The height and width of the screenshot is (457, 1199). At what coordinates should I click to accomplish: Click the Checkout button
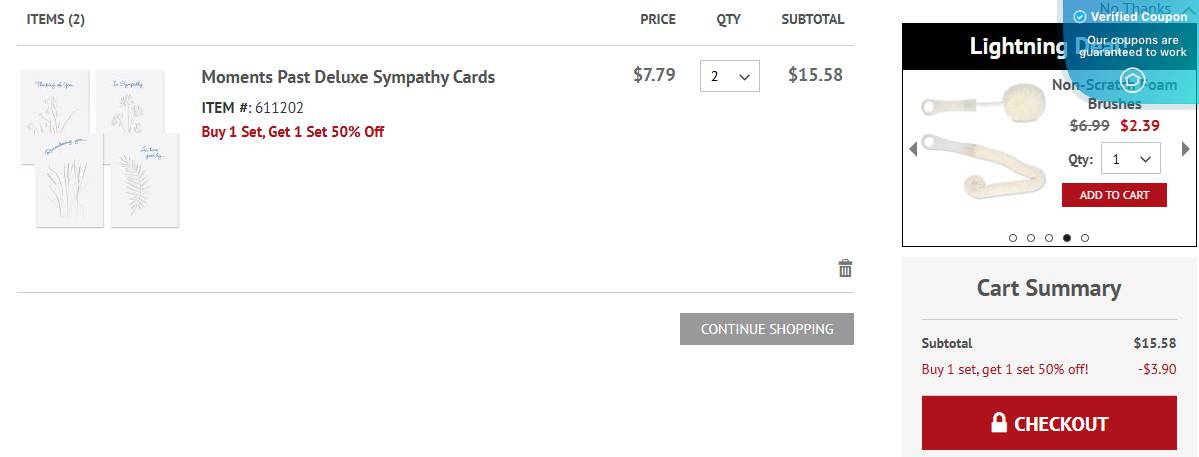(x=1049, y=423)
